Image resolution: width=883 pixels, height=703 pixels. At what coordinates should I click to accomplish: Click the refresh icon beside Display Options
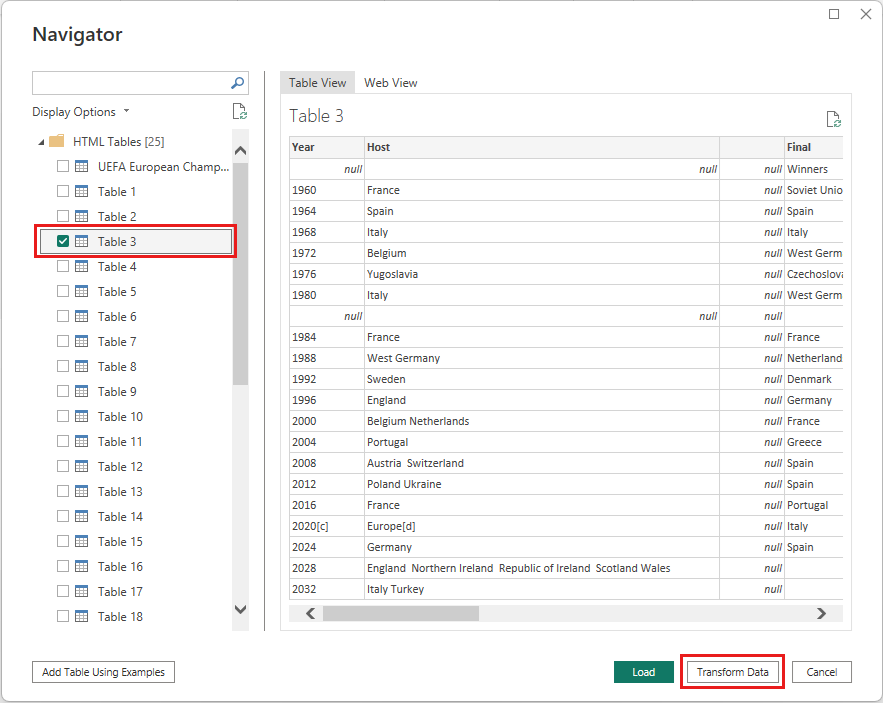point(239,112)
